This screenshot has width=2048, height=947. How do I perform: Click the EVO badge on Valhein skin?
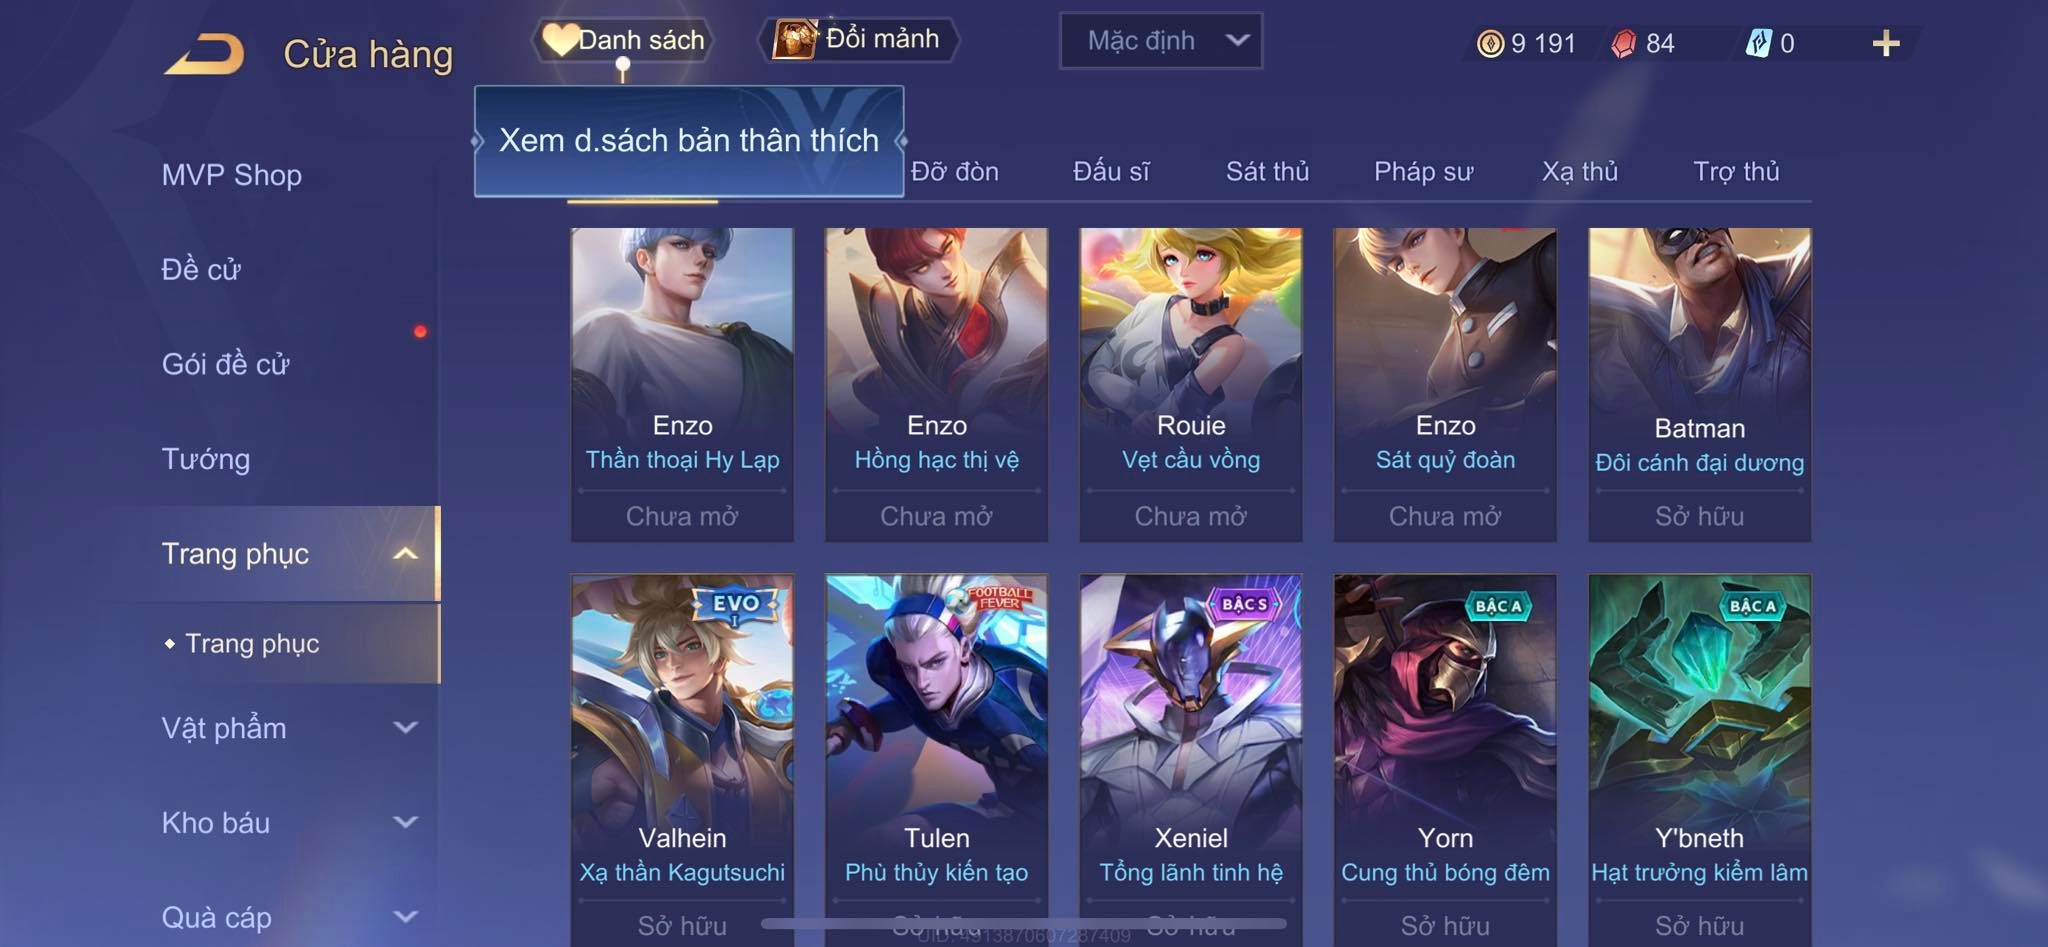click(x=735, y=604)
